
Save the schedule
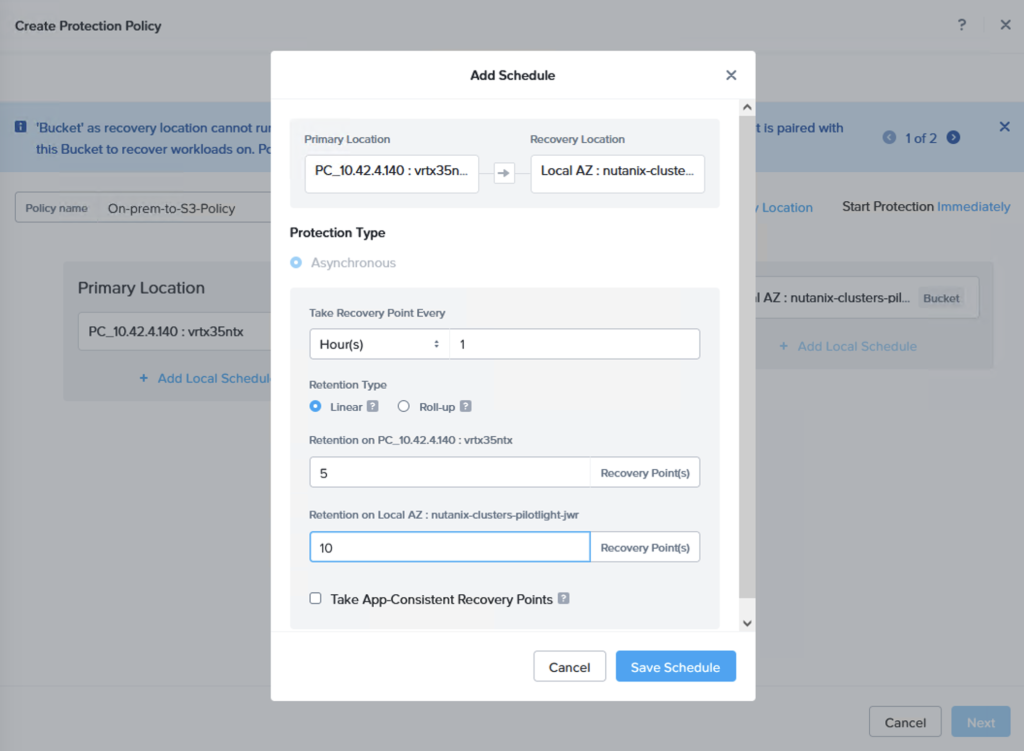point(676,666)
